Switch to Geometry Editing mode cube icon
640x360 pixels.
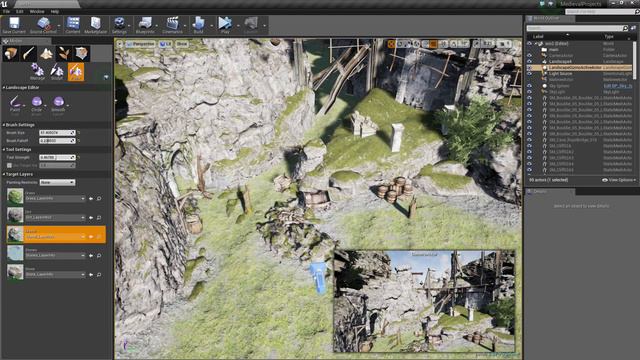tap(81, 53)
